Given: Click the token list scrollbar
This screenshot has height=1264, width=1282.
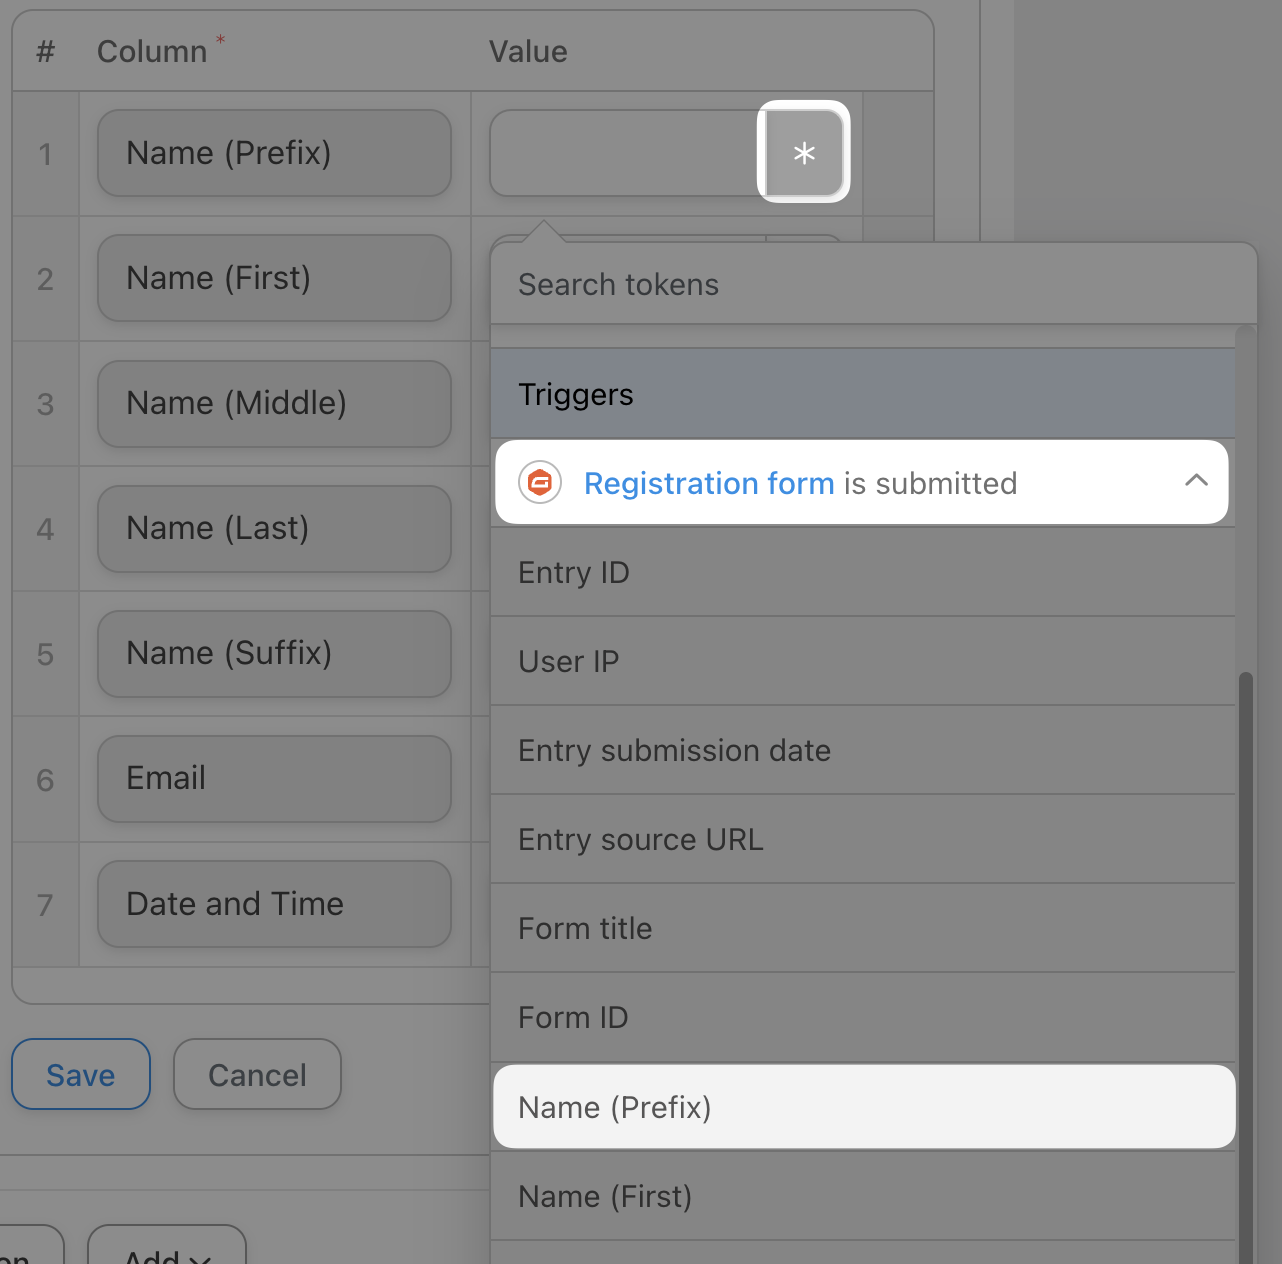Looking at the screenshot, I should 1245,900.
